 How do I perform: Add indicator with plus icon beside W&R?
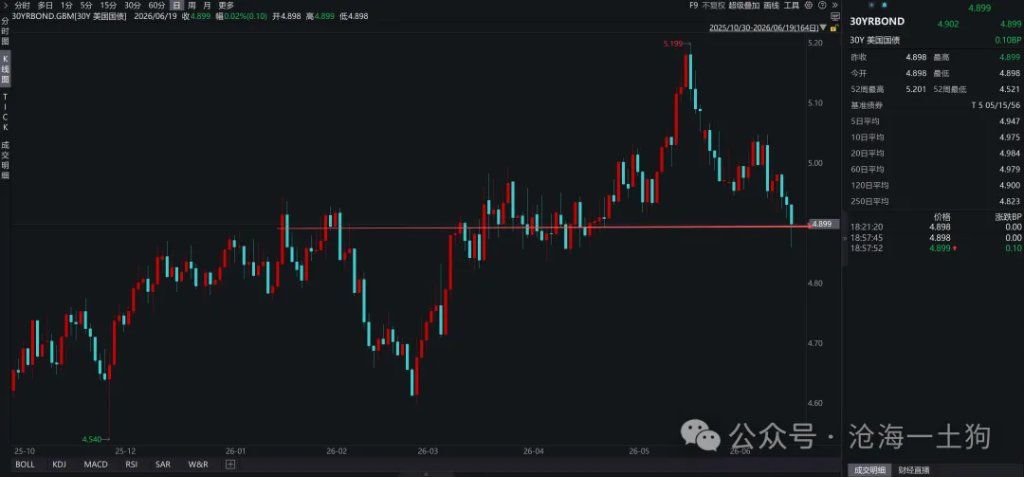point(230,465)
